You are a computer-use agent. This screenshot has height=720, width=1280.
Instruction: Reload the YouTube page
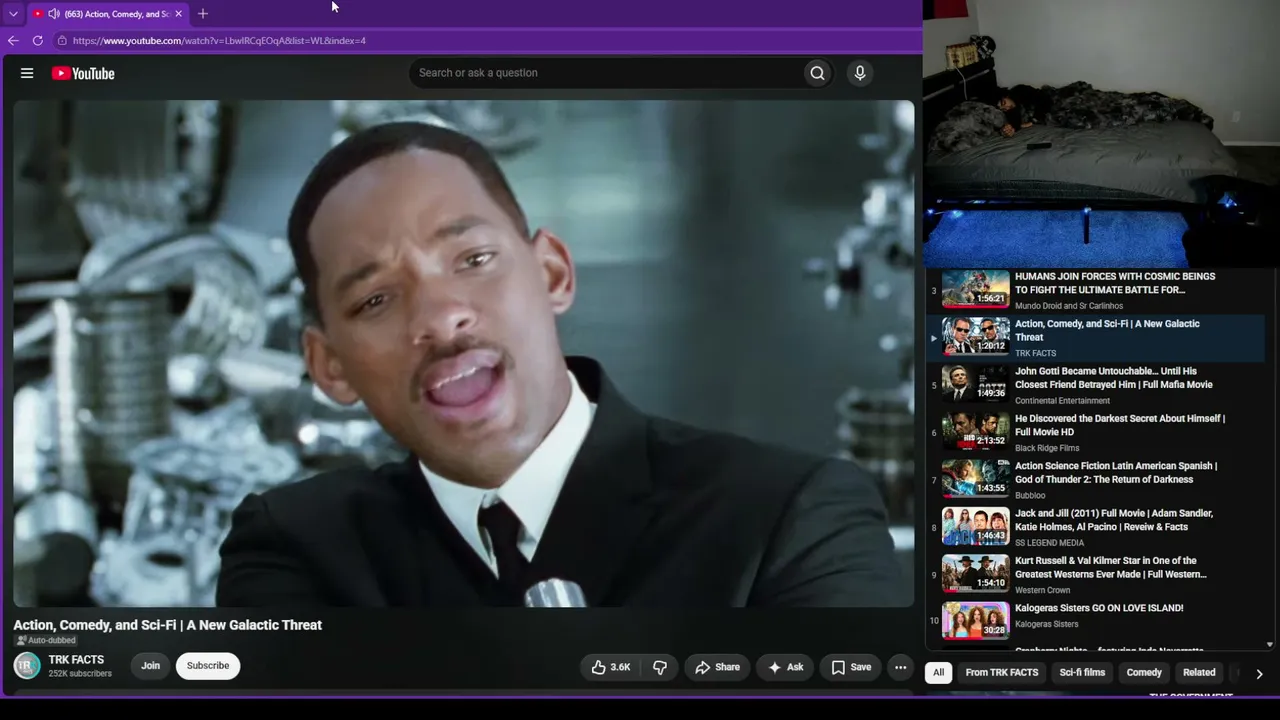point(38,41)
